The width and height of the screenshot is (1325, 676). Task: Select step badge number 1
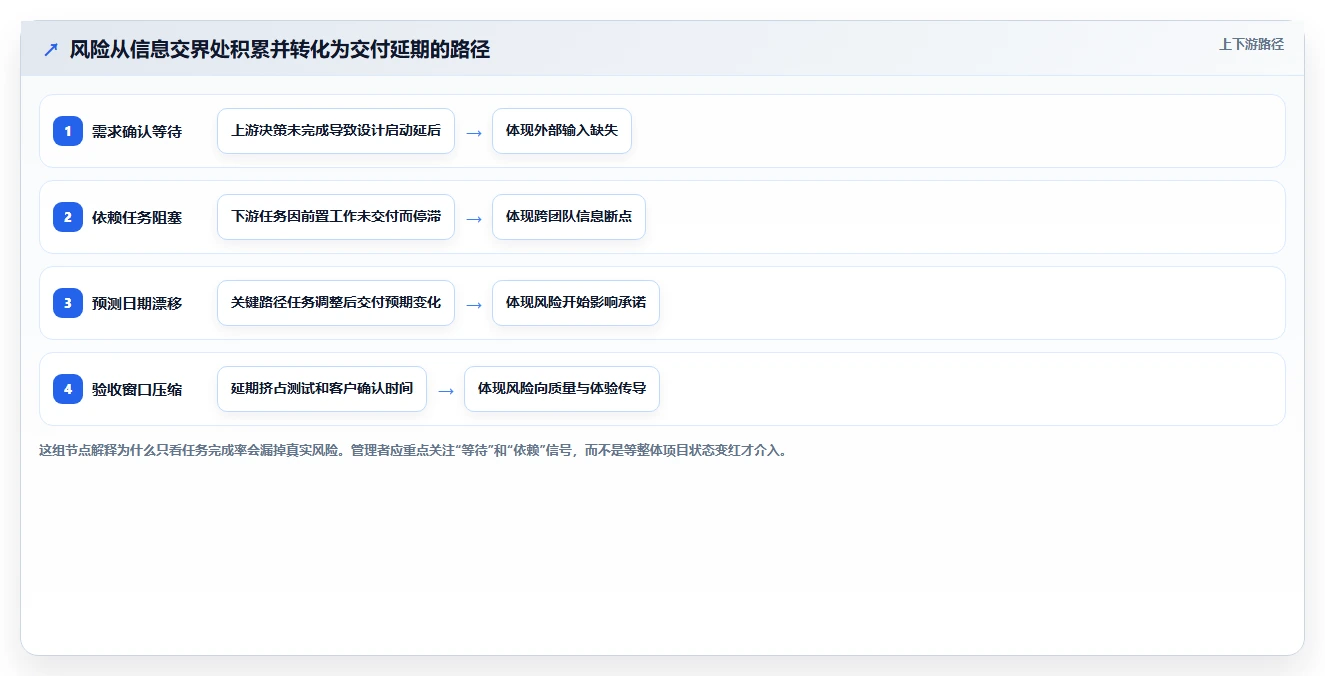[68, 131]
